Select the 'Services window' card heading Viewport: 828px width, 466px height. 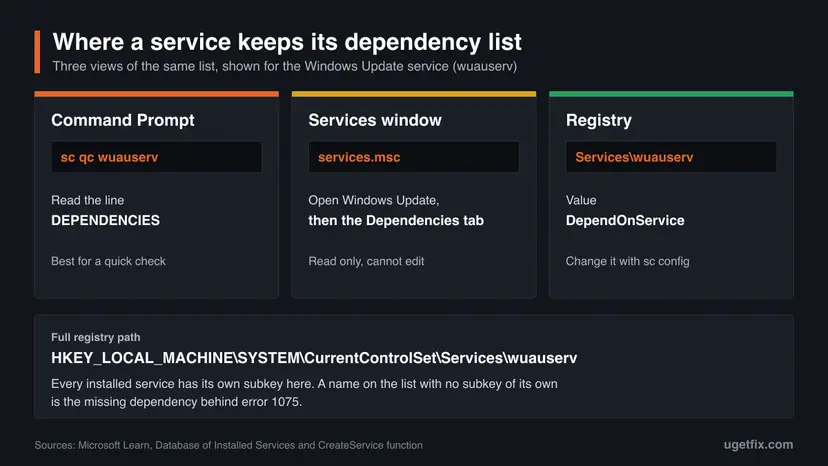coord(375,120)
